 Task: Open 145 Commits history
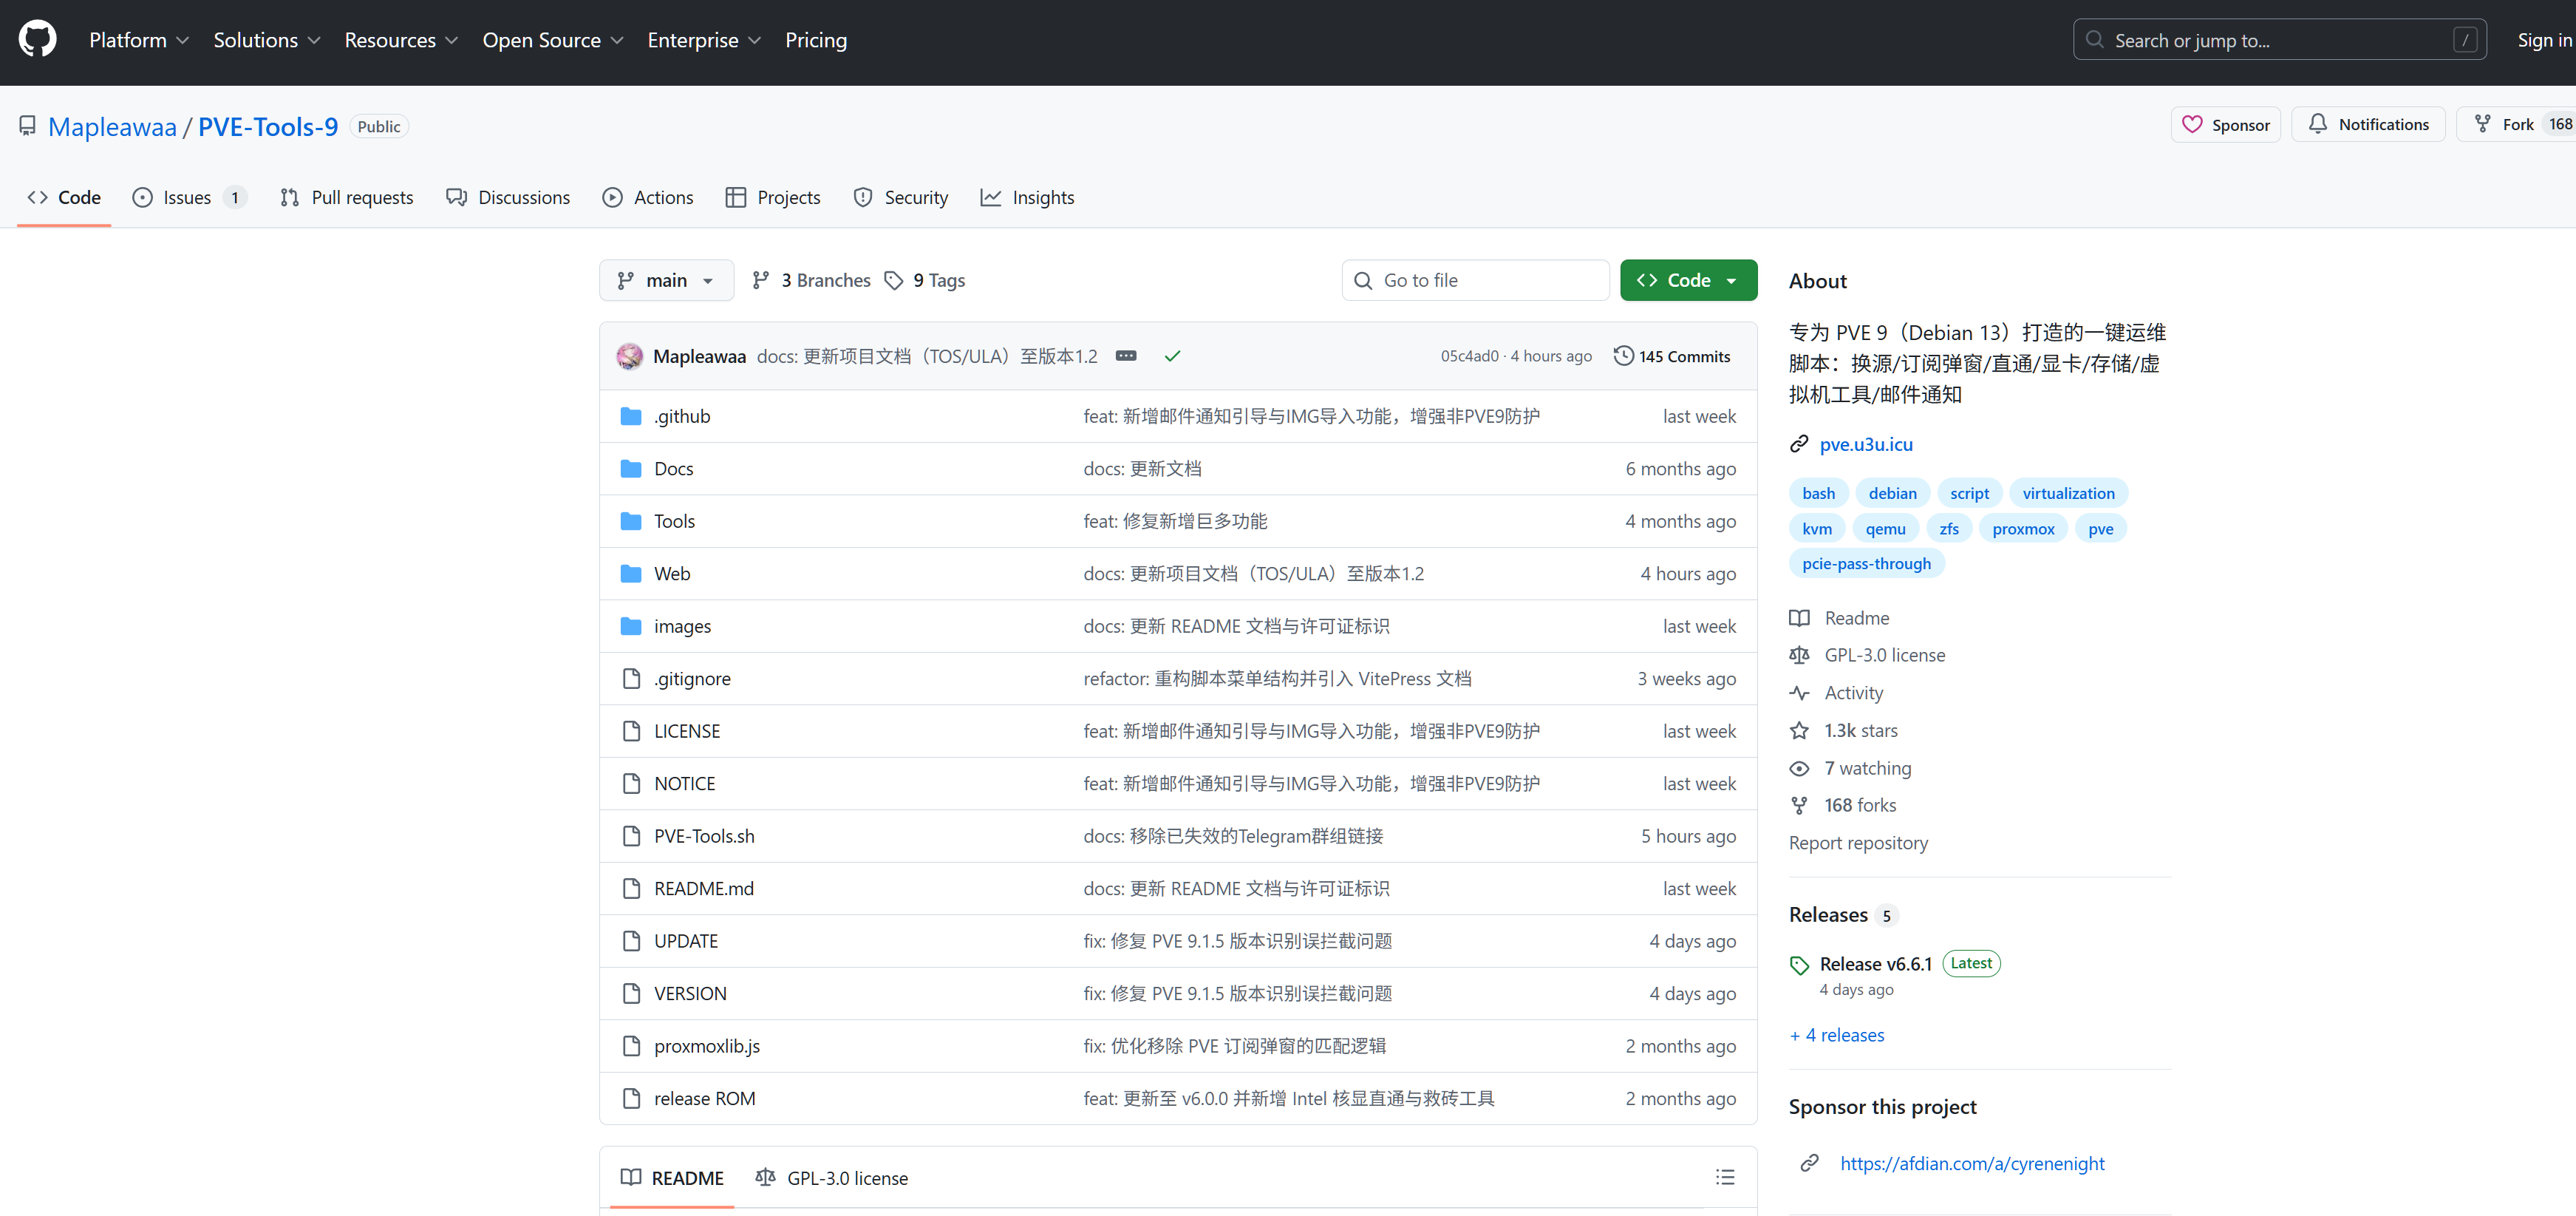click(1672, 356)
